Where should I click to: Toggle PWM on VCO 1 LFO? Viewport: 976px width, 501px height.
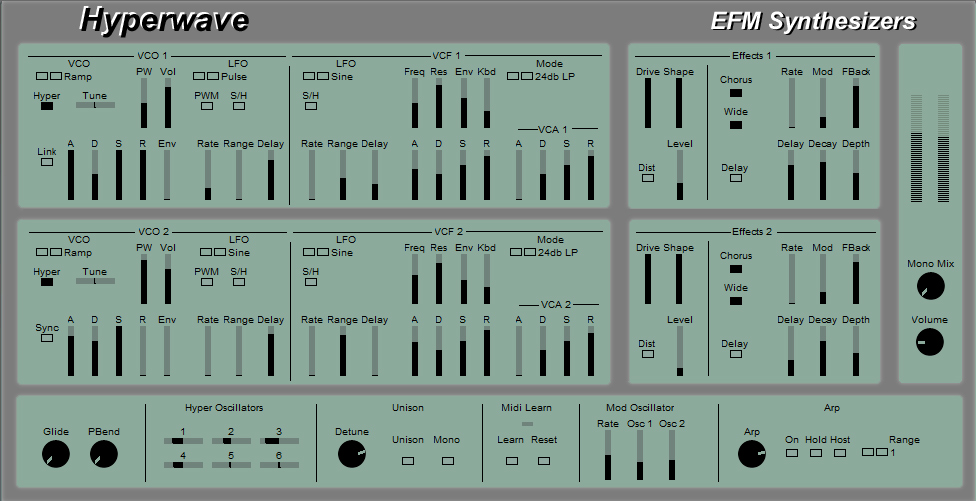point(207,106)
